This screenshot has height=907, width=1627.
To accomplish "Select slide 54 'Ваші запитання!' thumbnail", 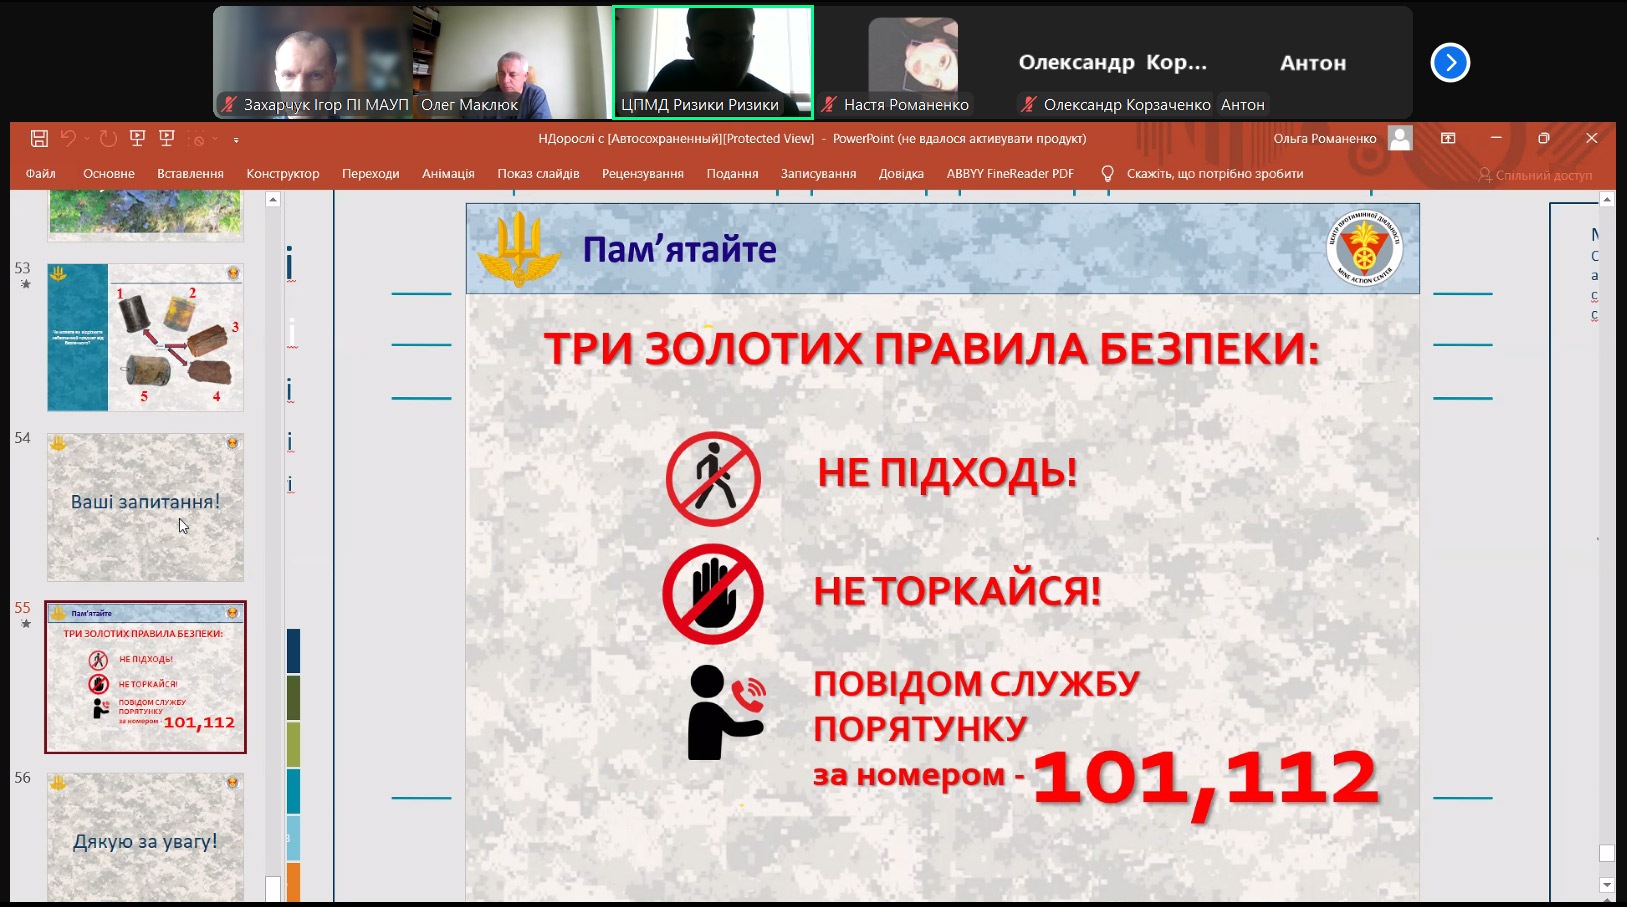I will point(145,507).
